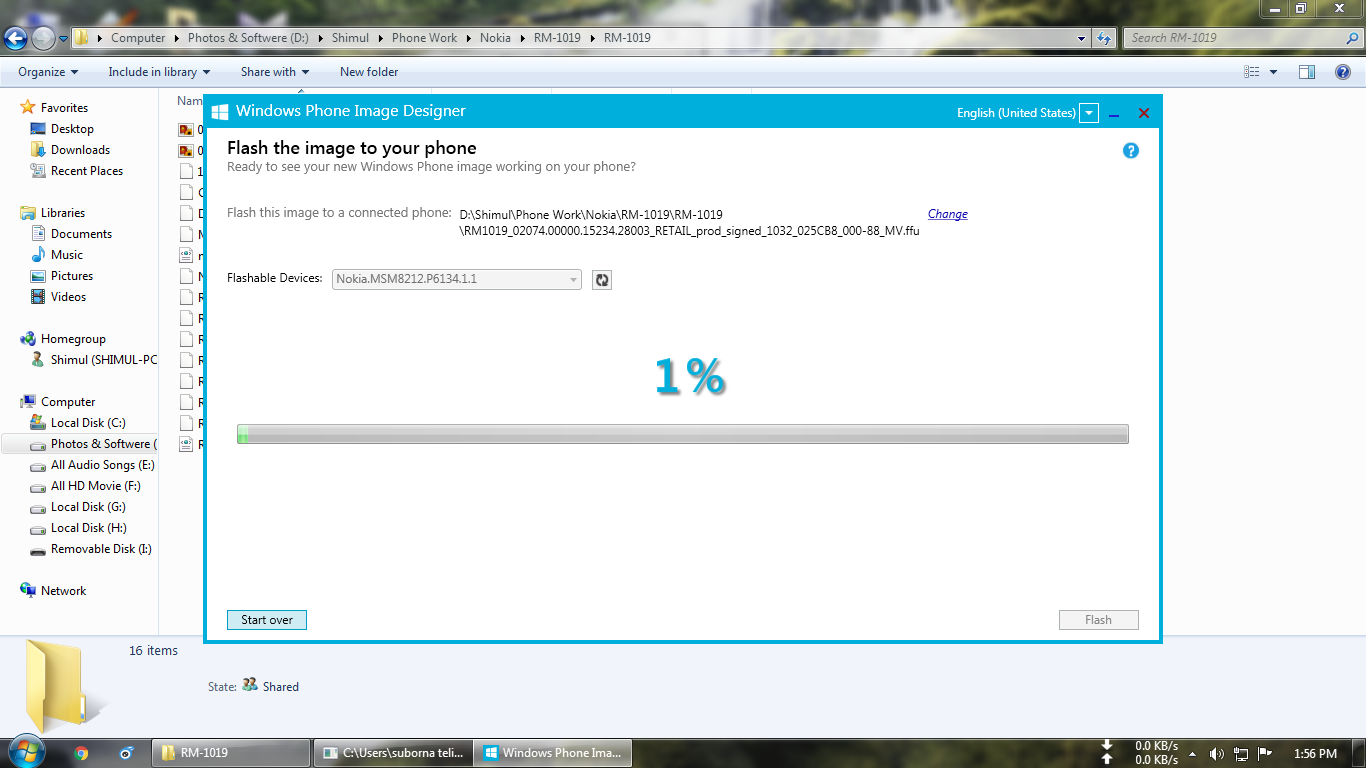Click the Change your view icon
Viewport: 1366px width, 768px height.
tap(1251, 72)
